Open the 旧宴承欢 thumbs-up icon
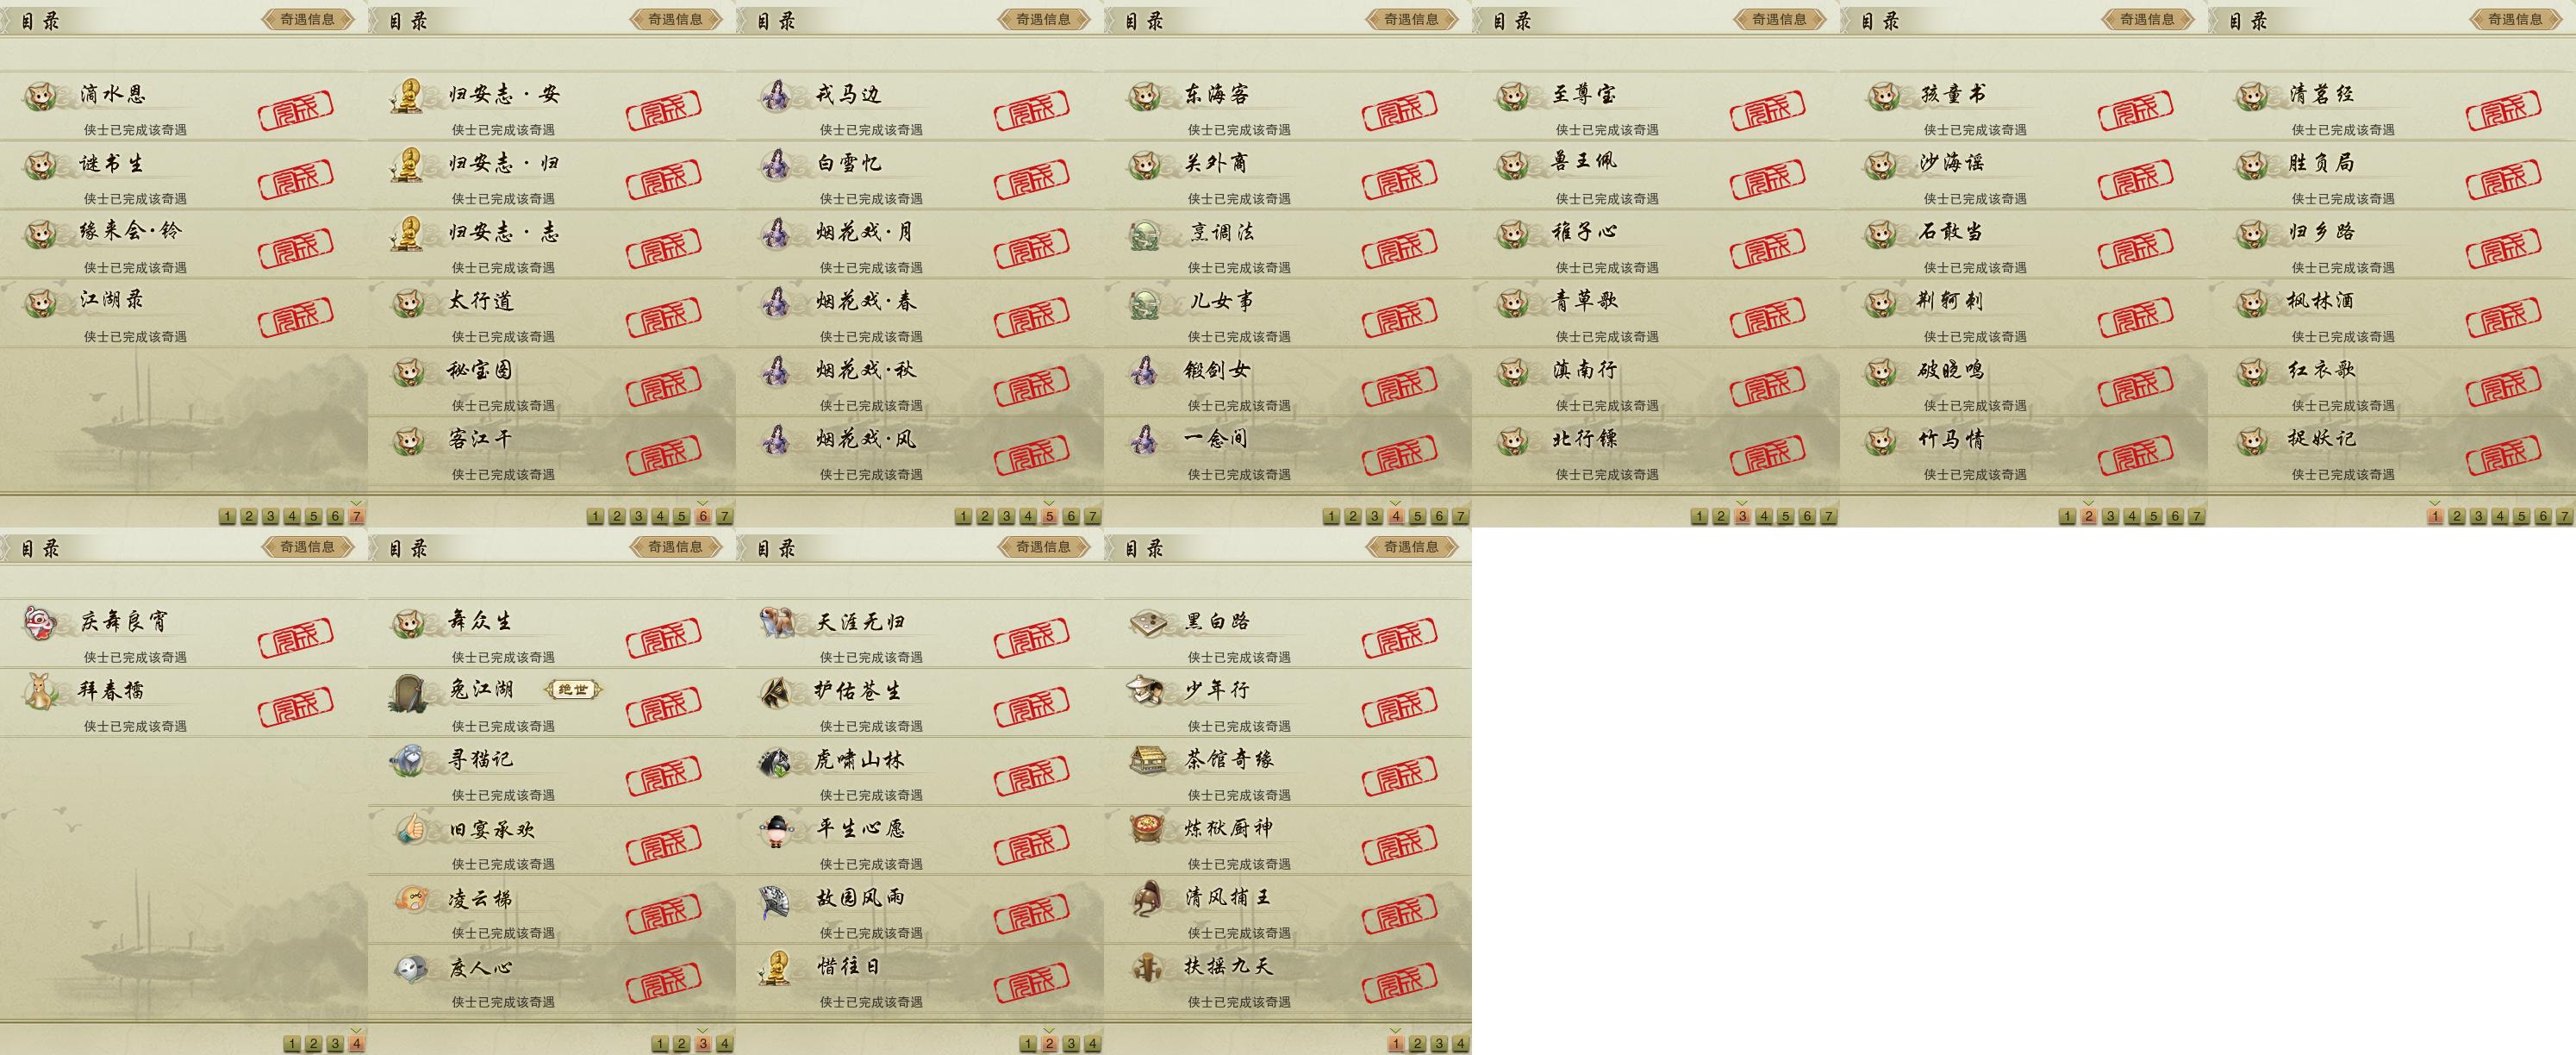Screen dimensions: 2576x1055 click(x=410, y=829)
